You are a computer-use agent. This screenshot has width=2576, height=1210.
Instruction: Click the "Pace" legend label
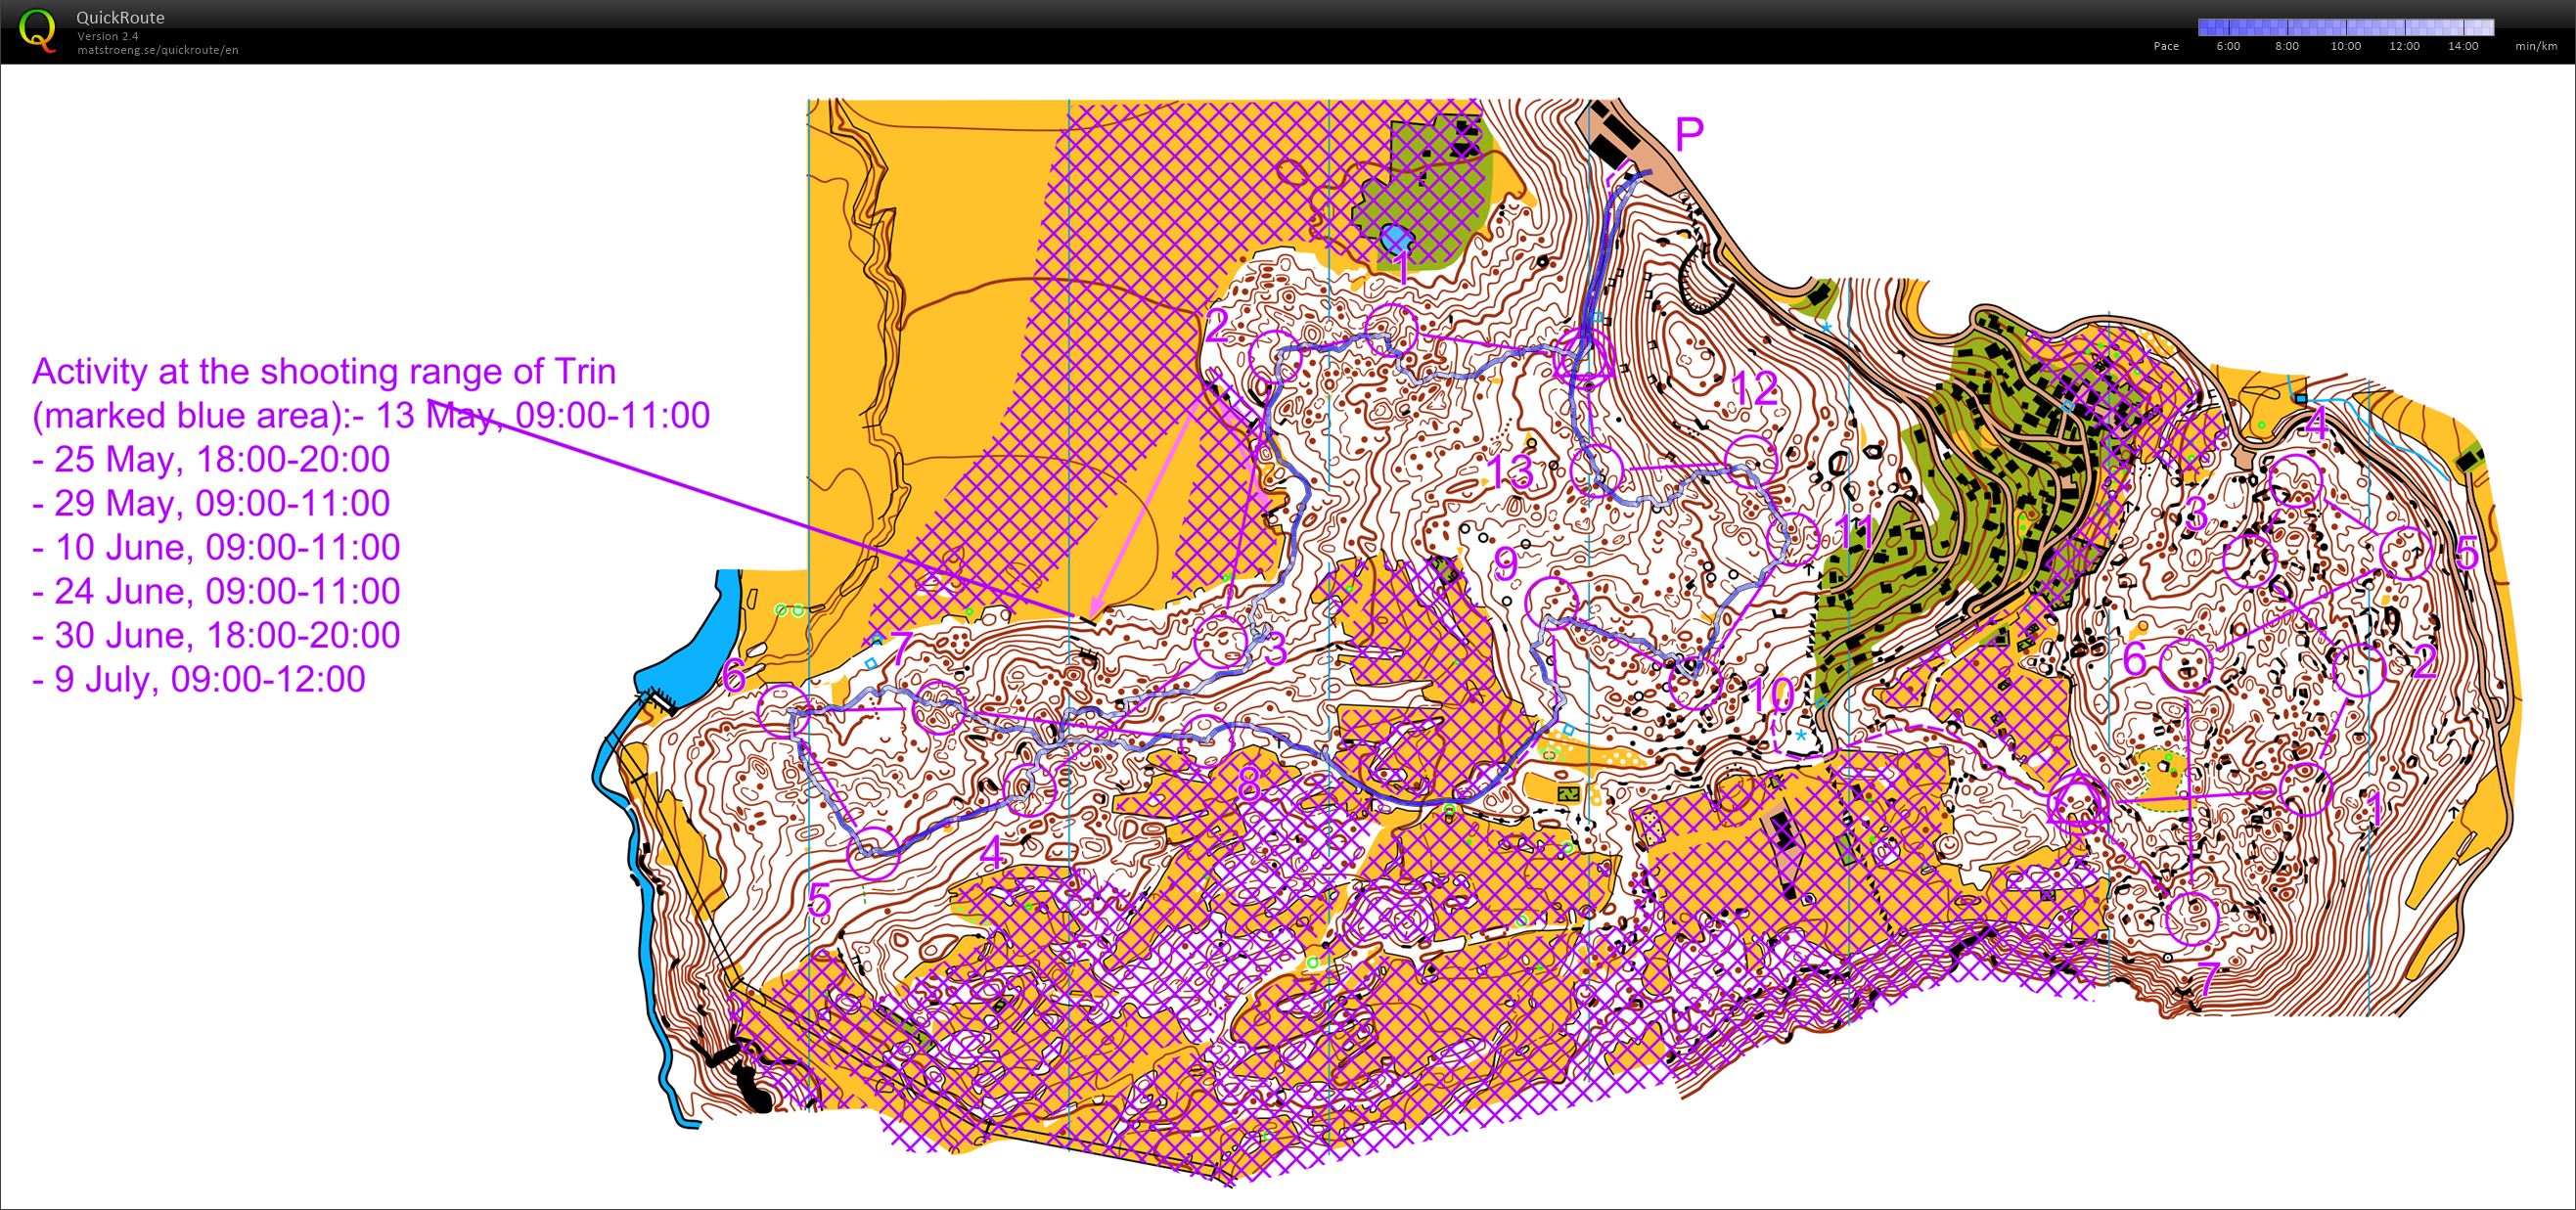(2166, 46)
